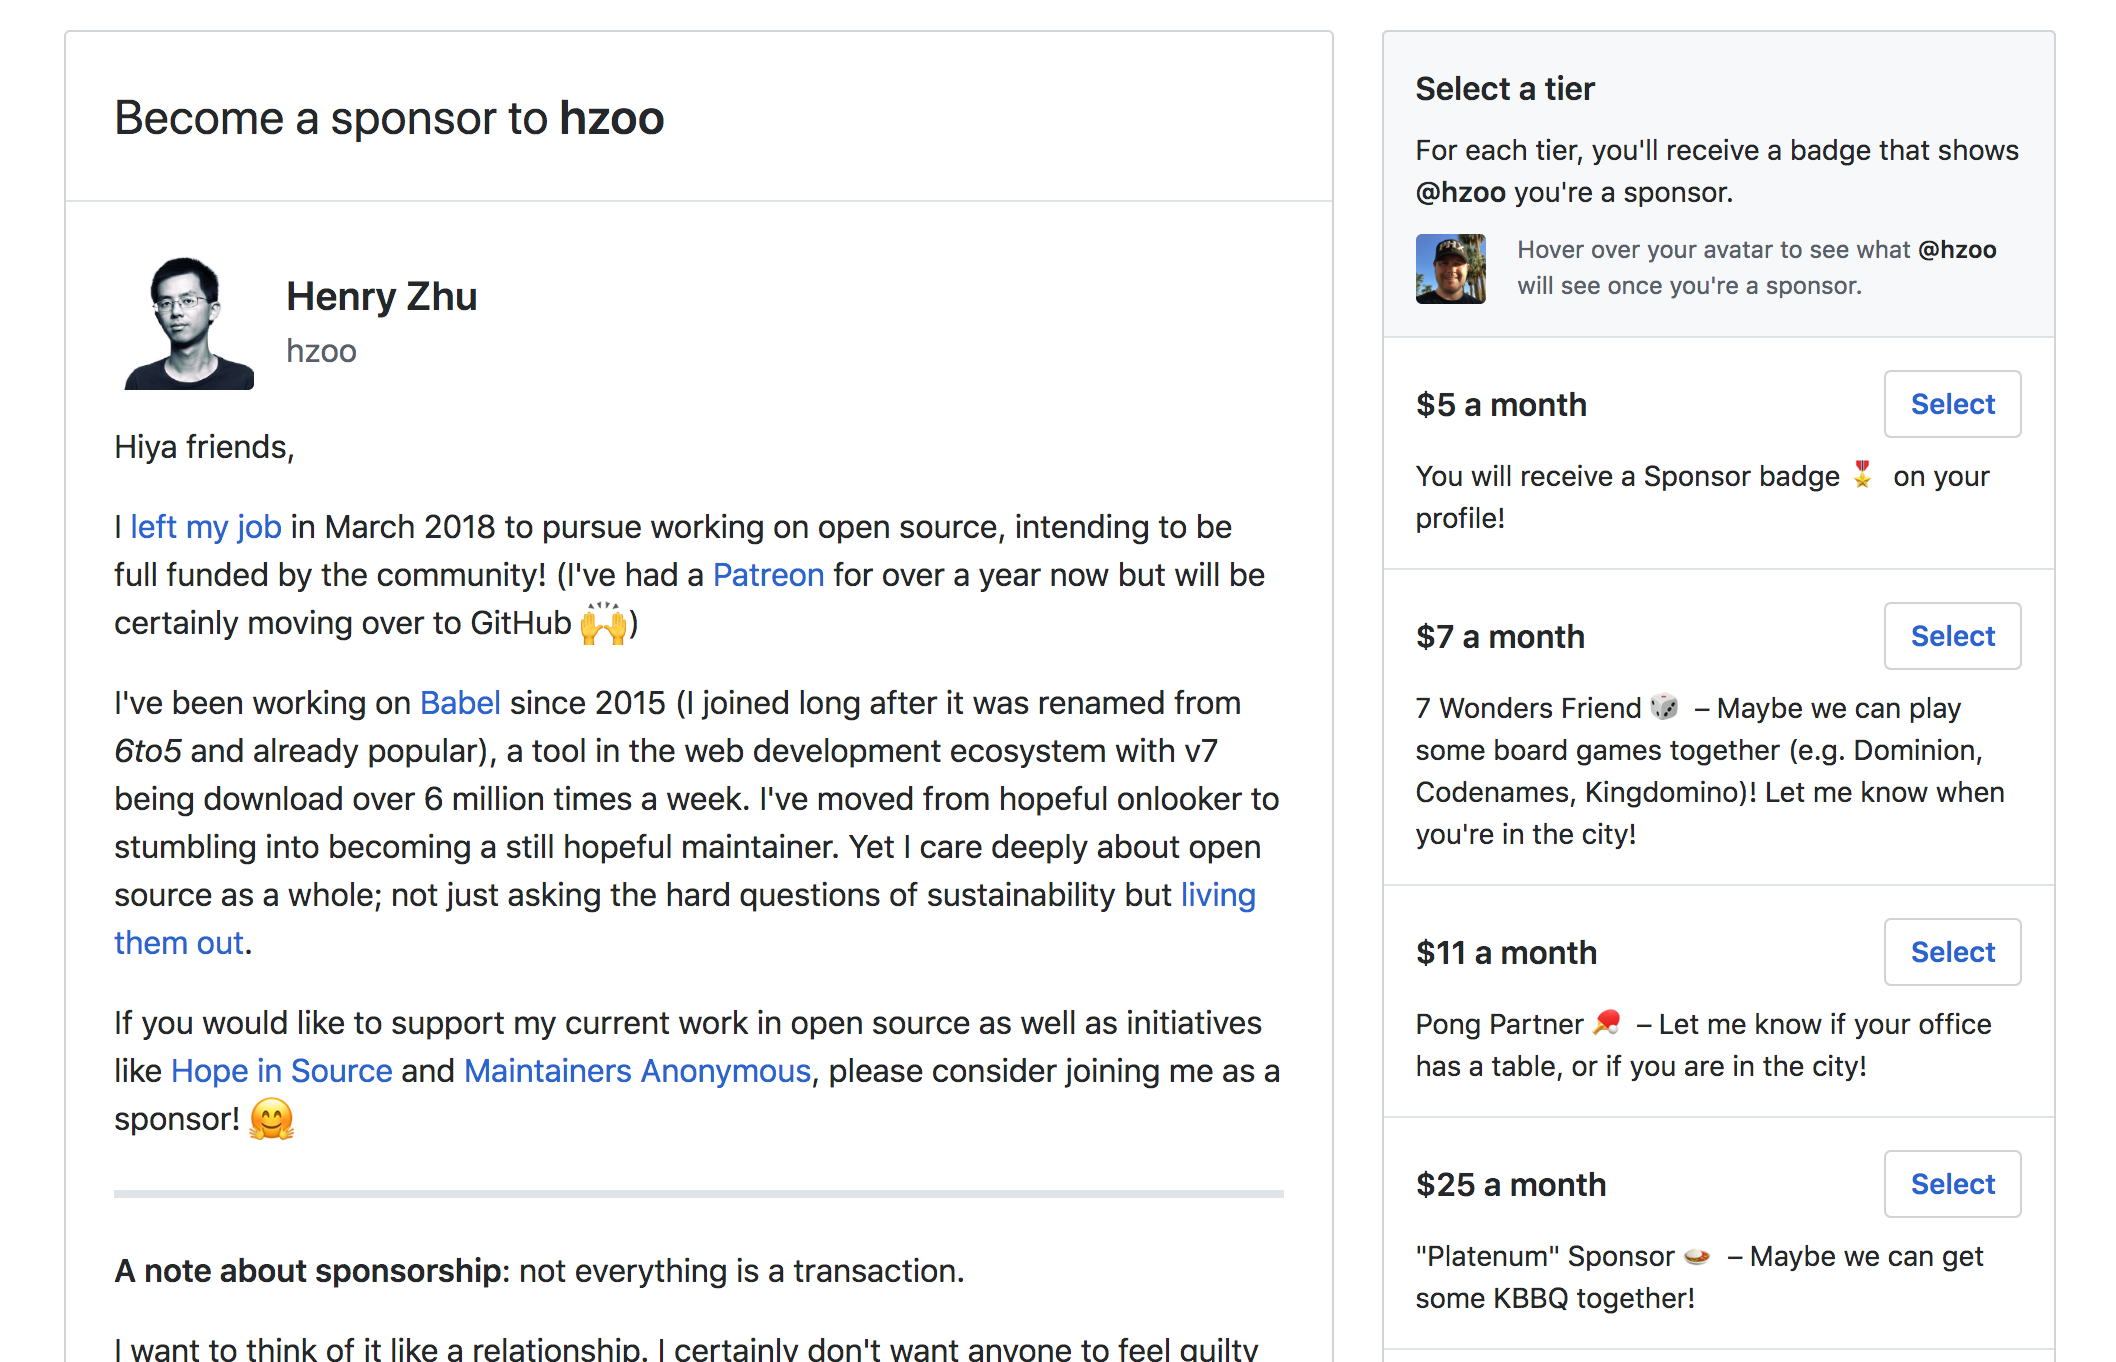Viewport: 2116px width, 1362px height.
Task: Click Henry Zhu's profile photo
Action: click(x=189, y=322)
